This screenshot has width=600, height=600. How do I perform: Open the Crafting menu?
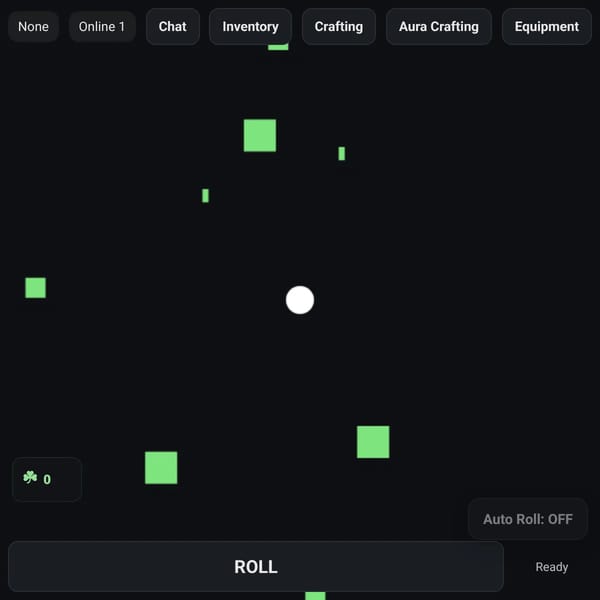point(339,26)
